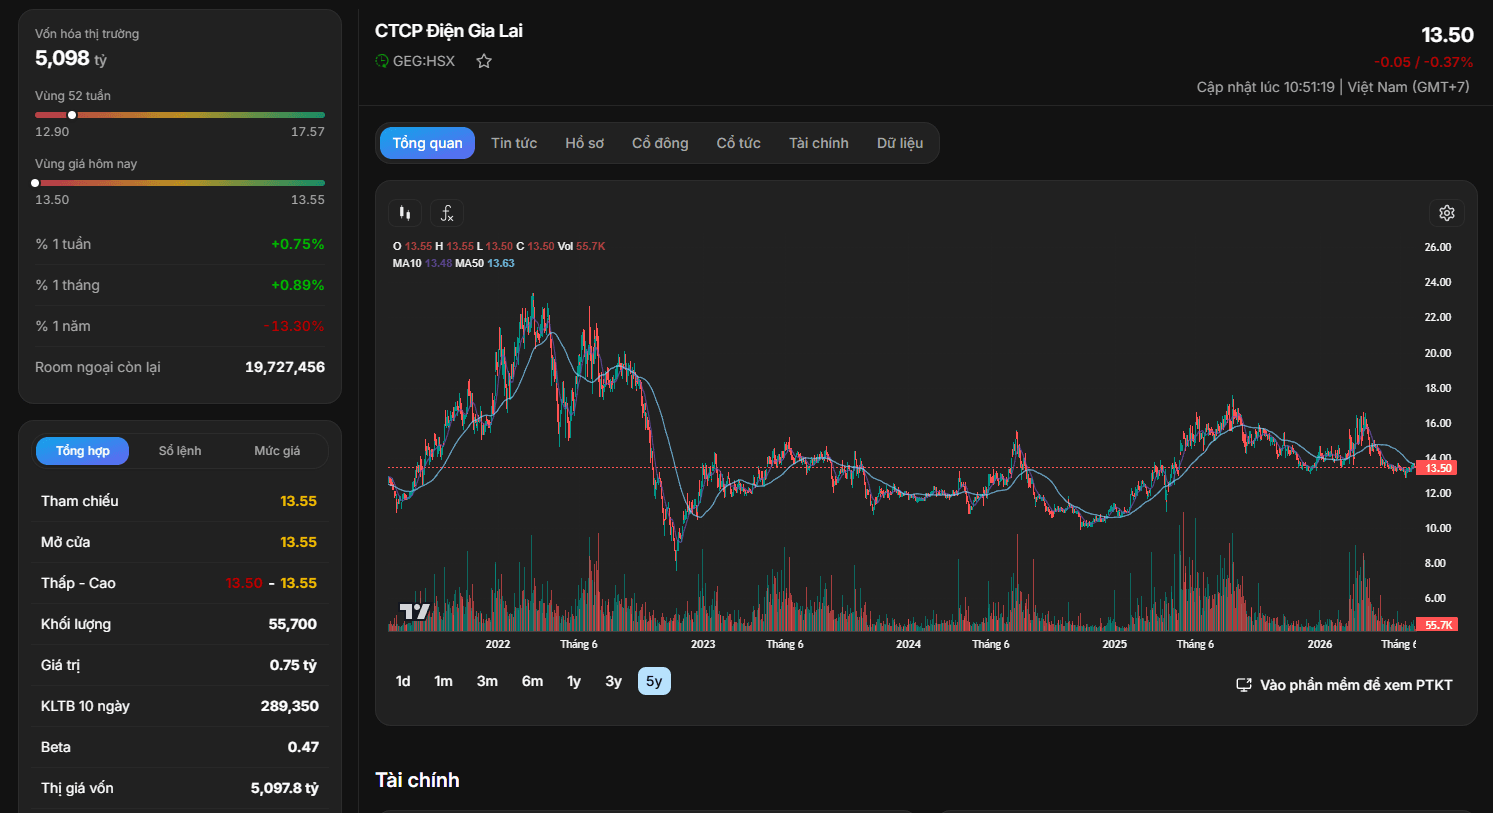Click the 2026 label on time axis

[1320, 644]
